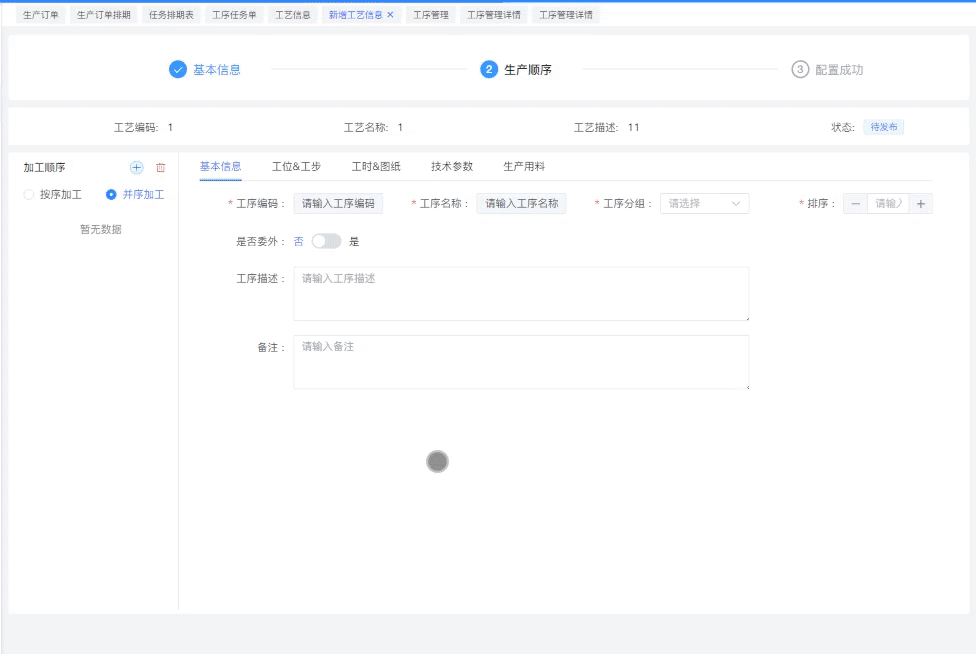Screen dimensions: 976x654
Task: Select the 按序加工 radio option
Action: [29, 195]
